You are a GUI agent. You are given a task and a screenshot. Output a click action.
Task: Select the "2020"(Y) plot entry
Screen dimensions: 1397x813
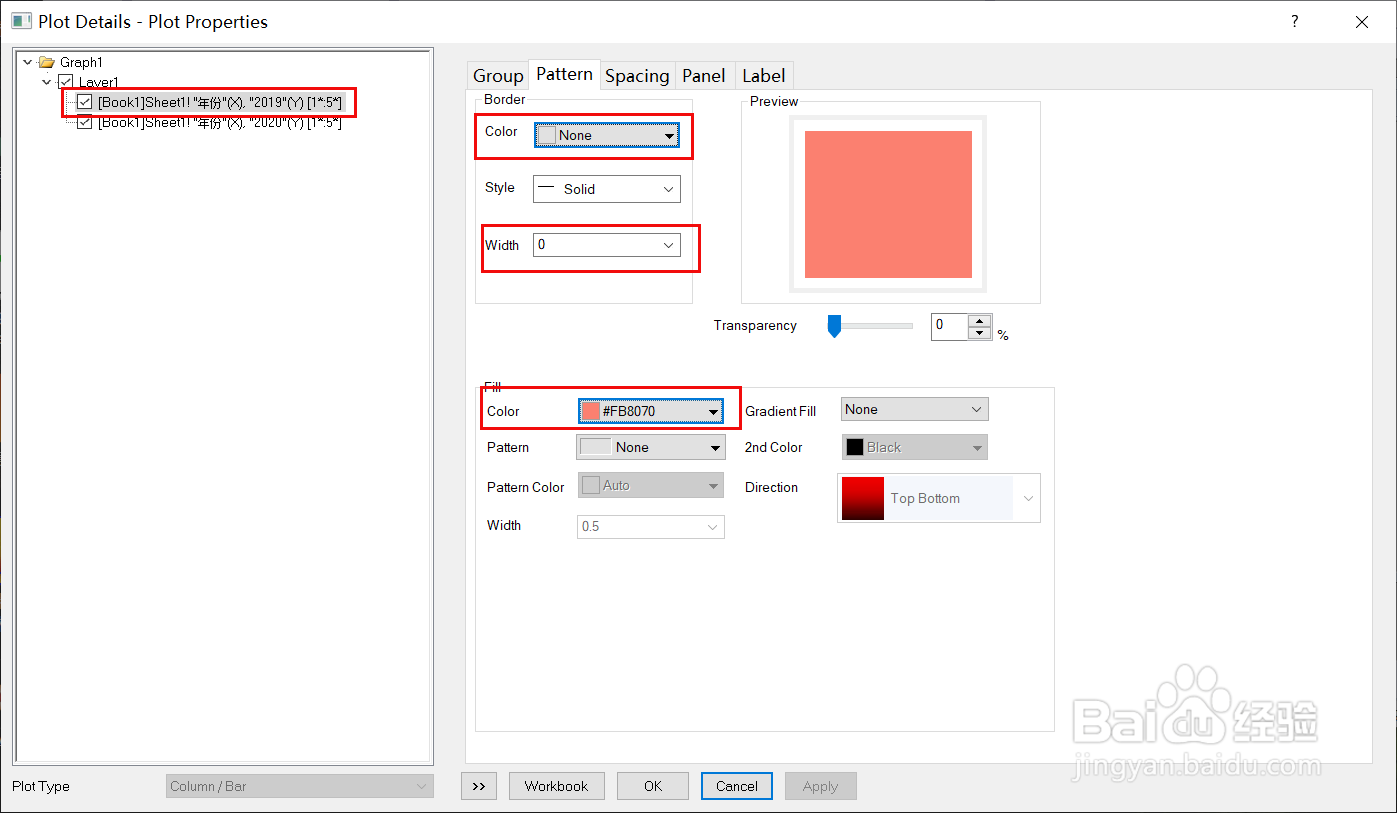tap(220, 122)
